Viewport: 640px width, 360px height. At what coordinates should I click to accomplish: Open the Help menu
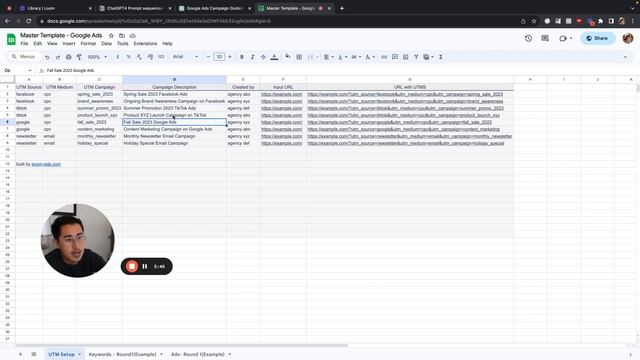(167, 44)
